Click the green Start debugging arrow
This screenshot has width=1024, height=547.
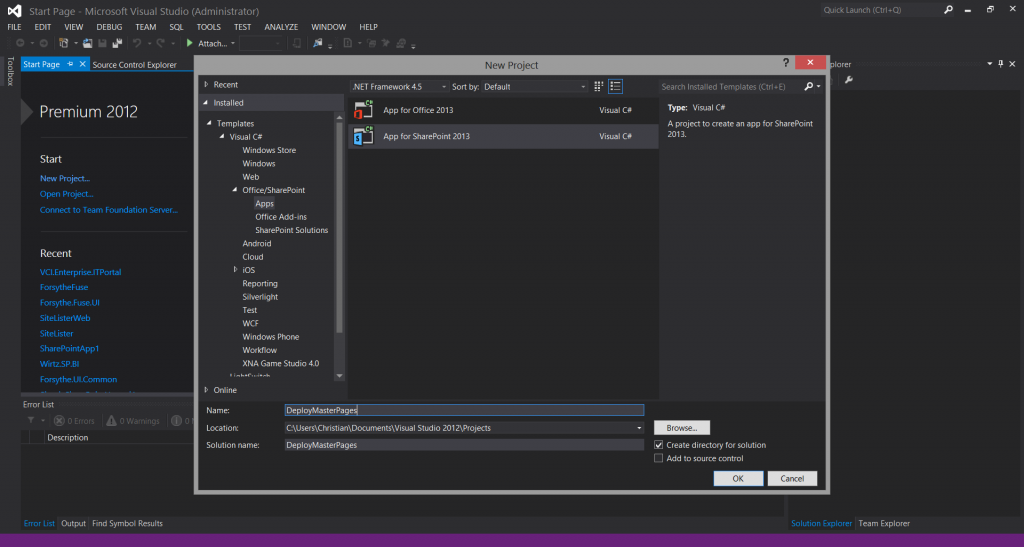(x=189, y=43)
